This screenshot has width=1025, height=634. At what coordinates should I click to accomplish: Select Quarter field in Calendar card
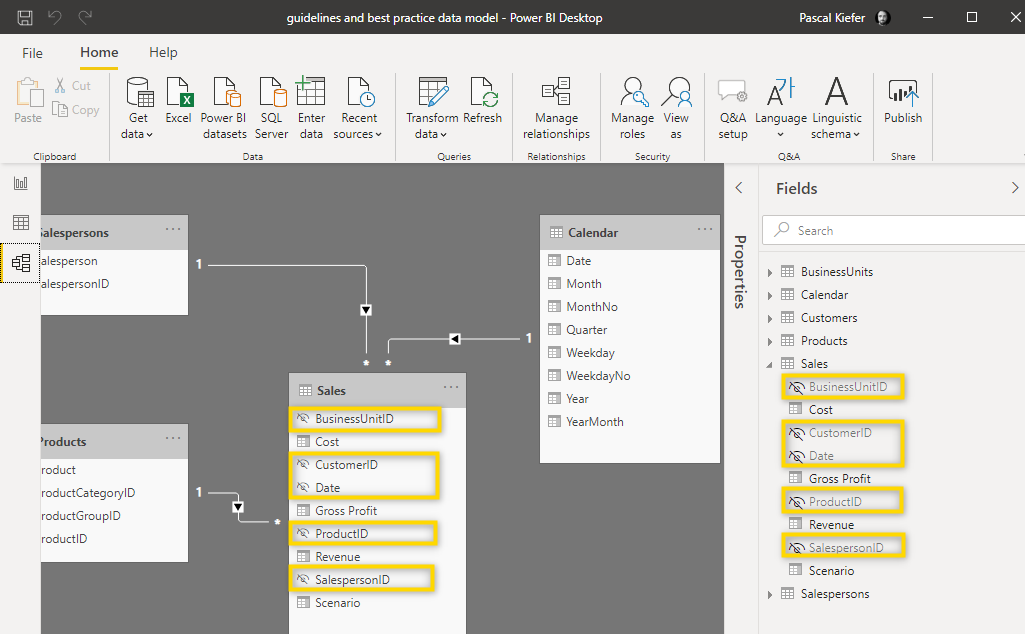[x=586, y=330]
